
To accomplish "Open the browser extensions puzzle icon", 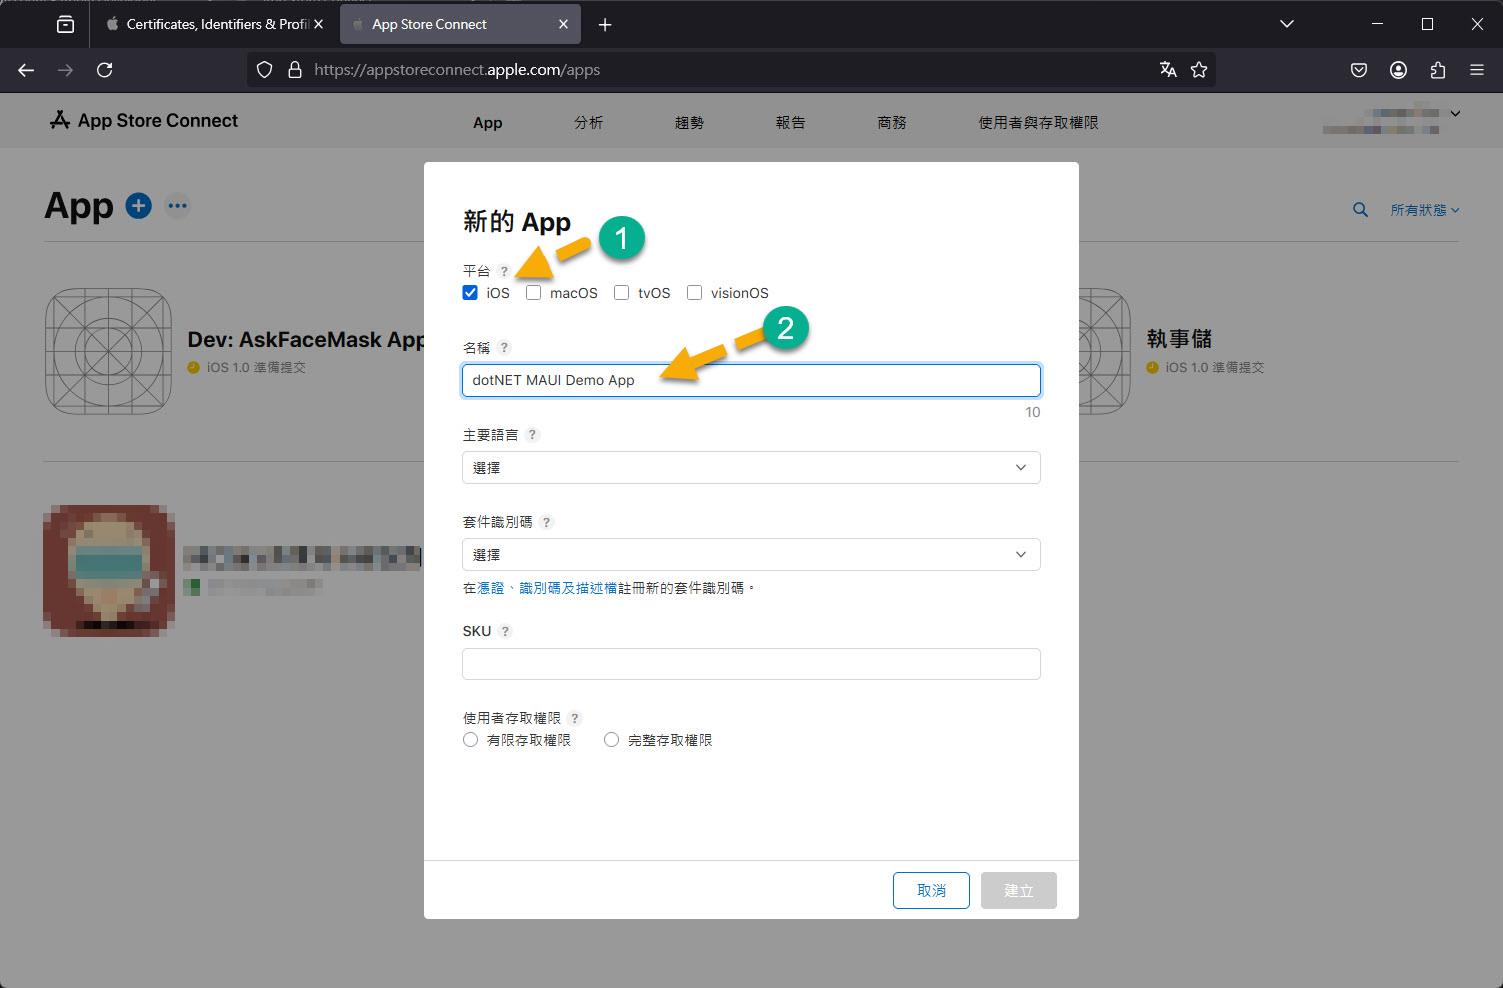I will click(1438, 70).
